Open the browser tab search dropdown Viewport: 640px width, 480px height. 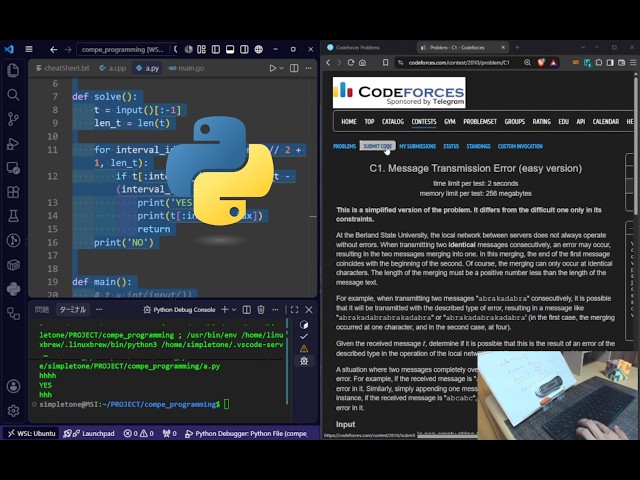pyautogui.click(x=583, y=47)
